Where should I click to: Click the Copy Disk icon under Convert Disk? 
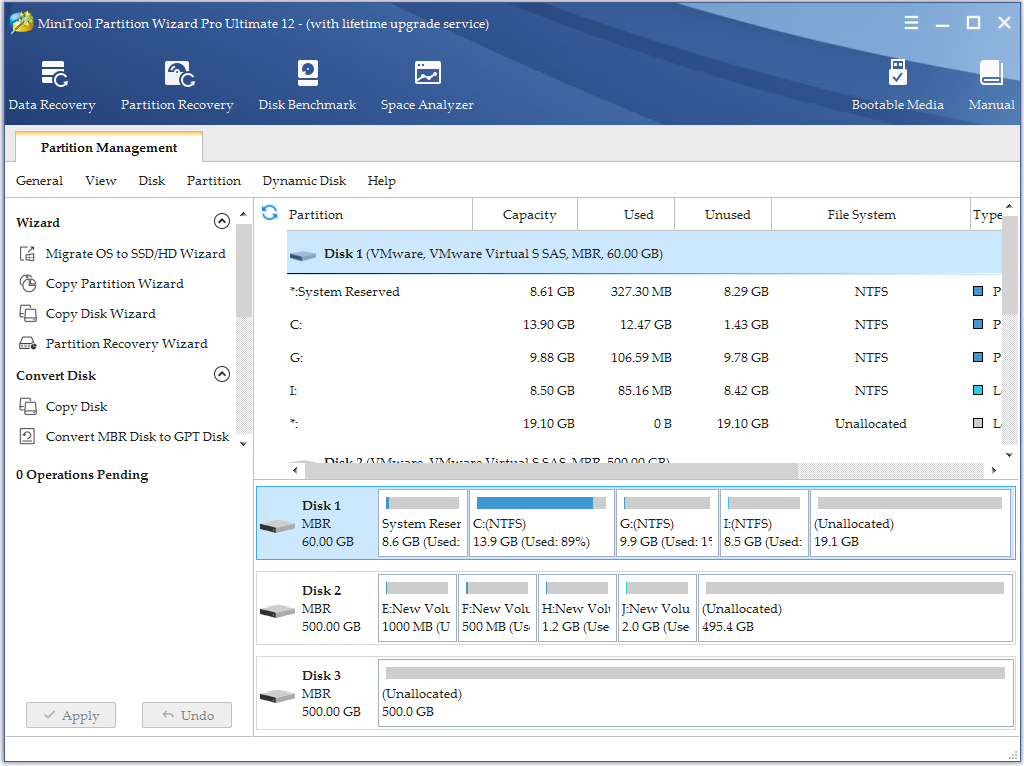[27, 406]
